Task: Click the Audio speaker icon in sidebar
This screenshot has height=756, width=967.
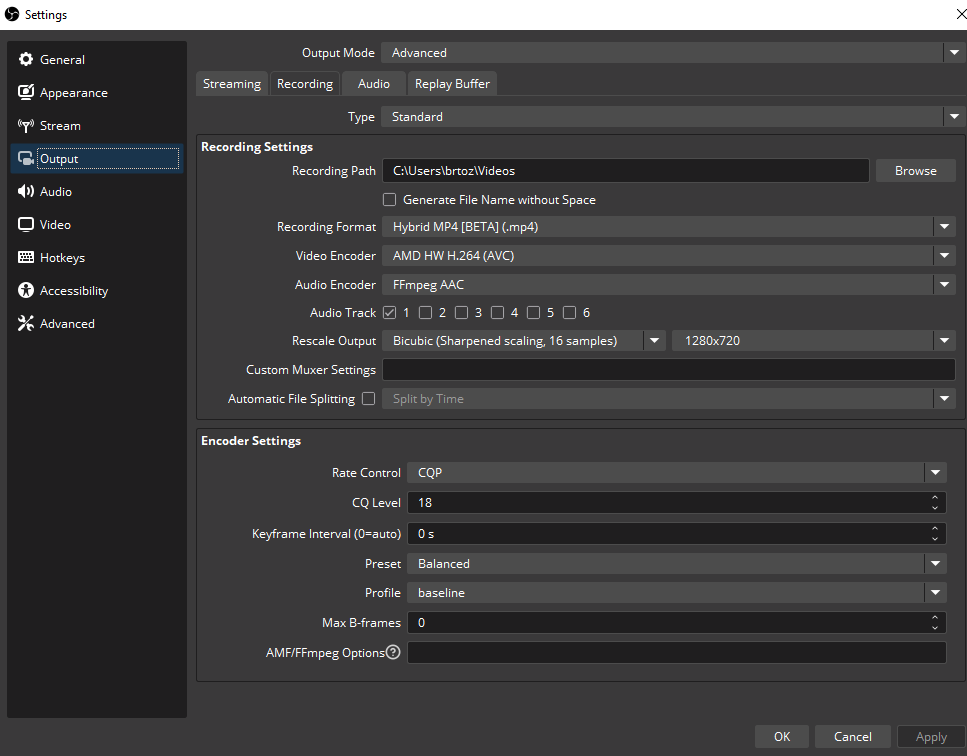Action: coord(26,192)
